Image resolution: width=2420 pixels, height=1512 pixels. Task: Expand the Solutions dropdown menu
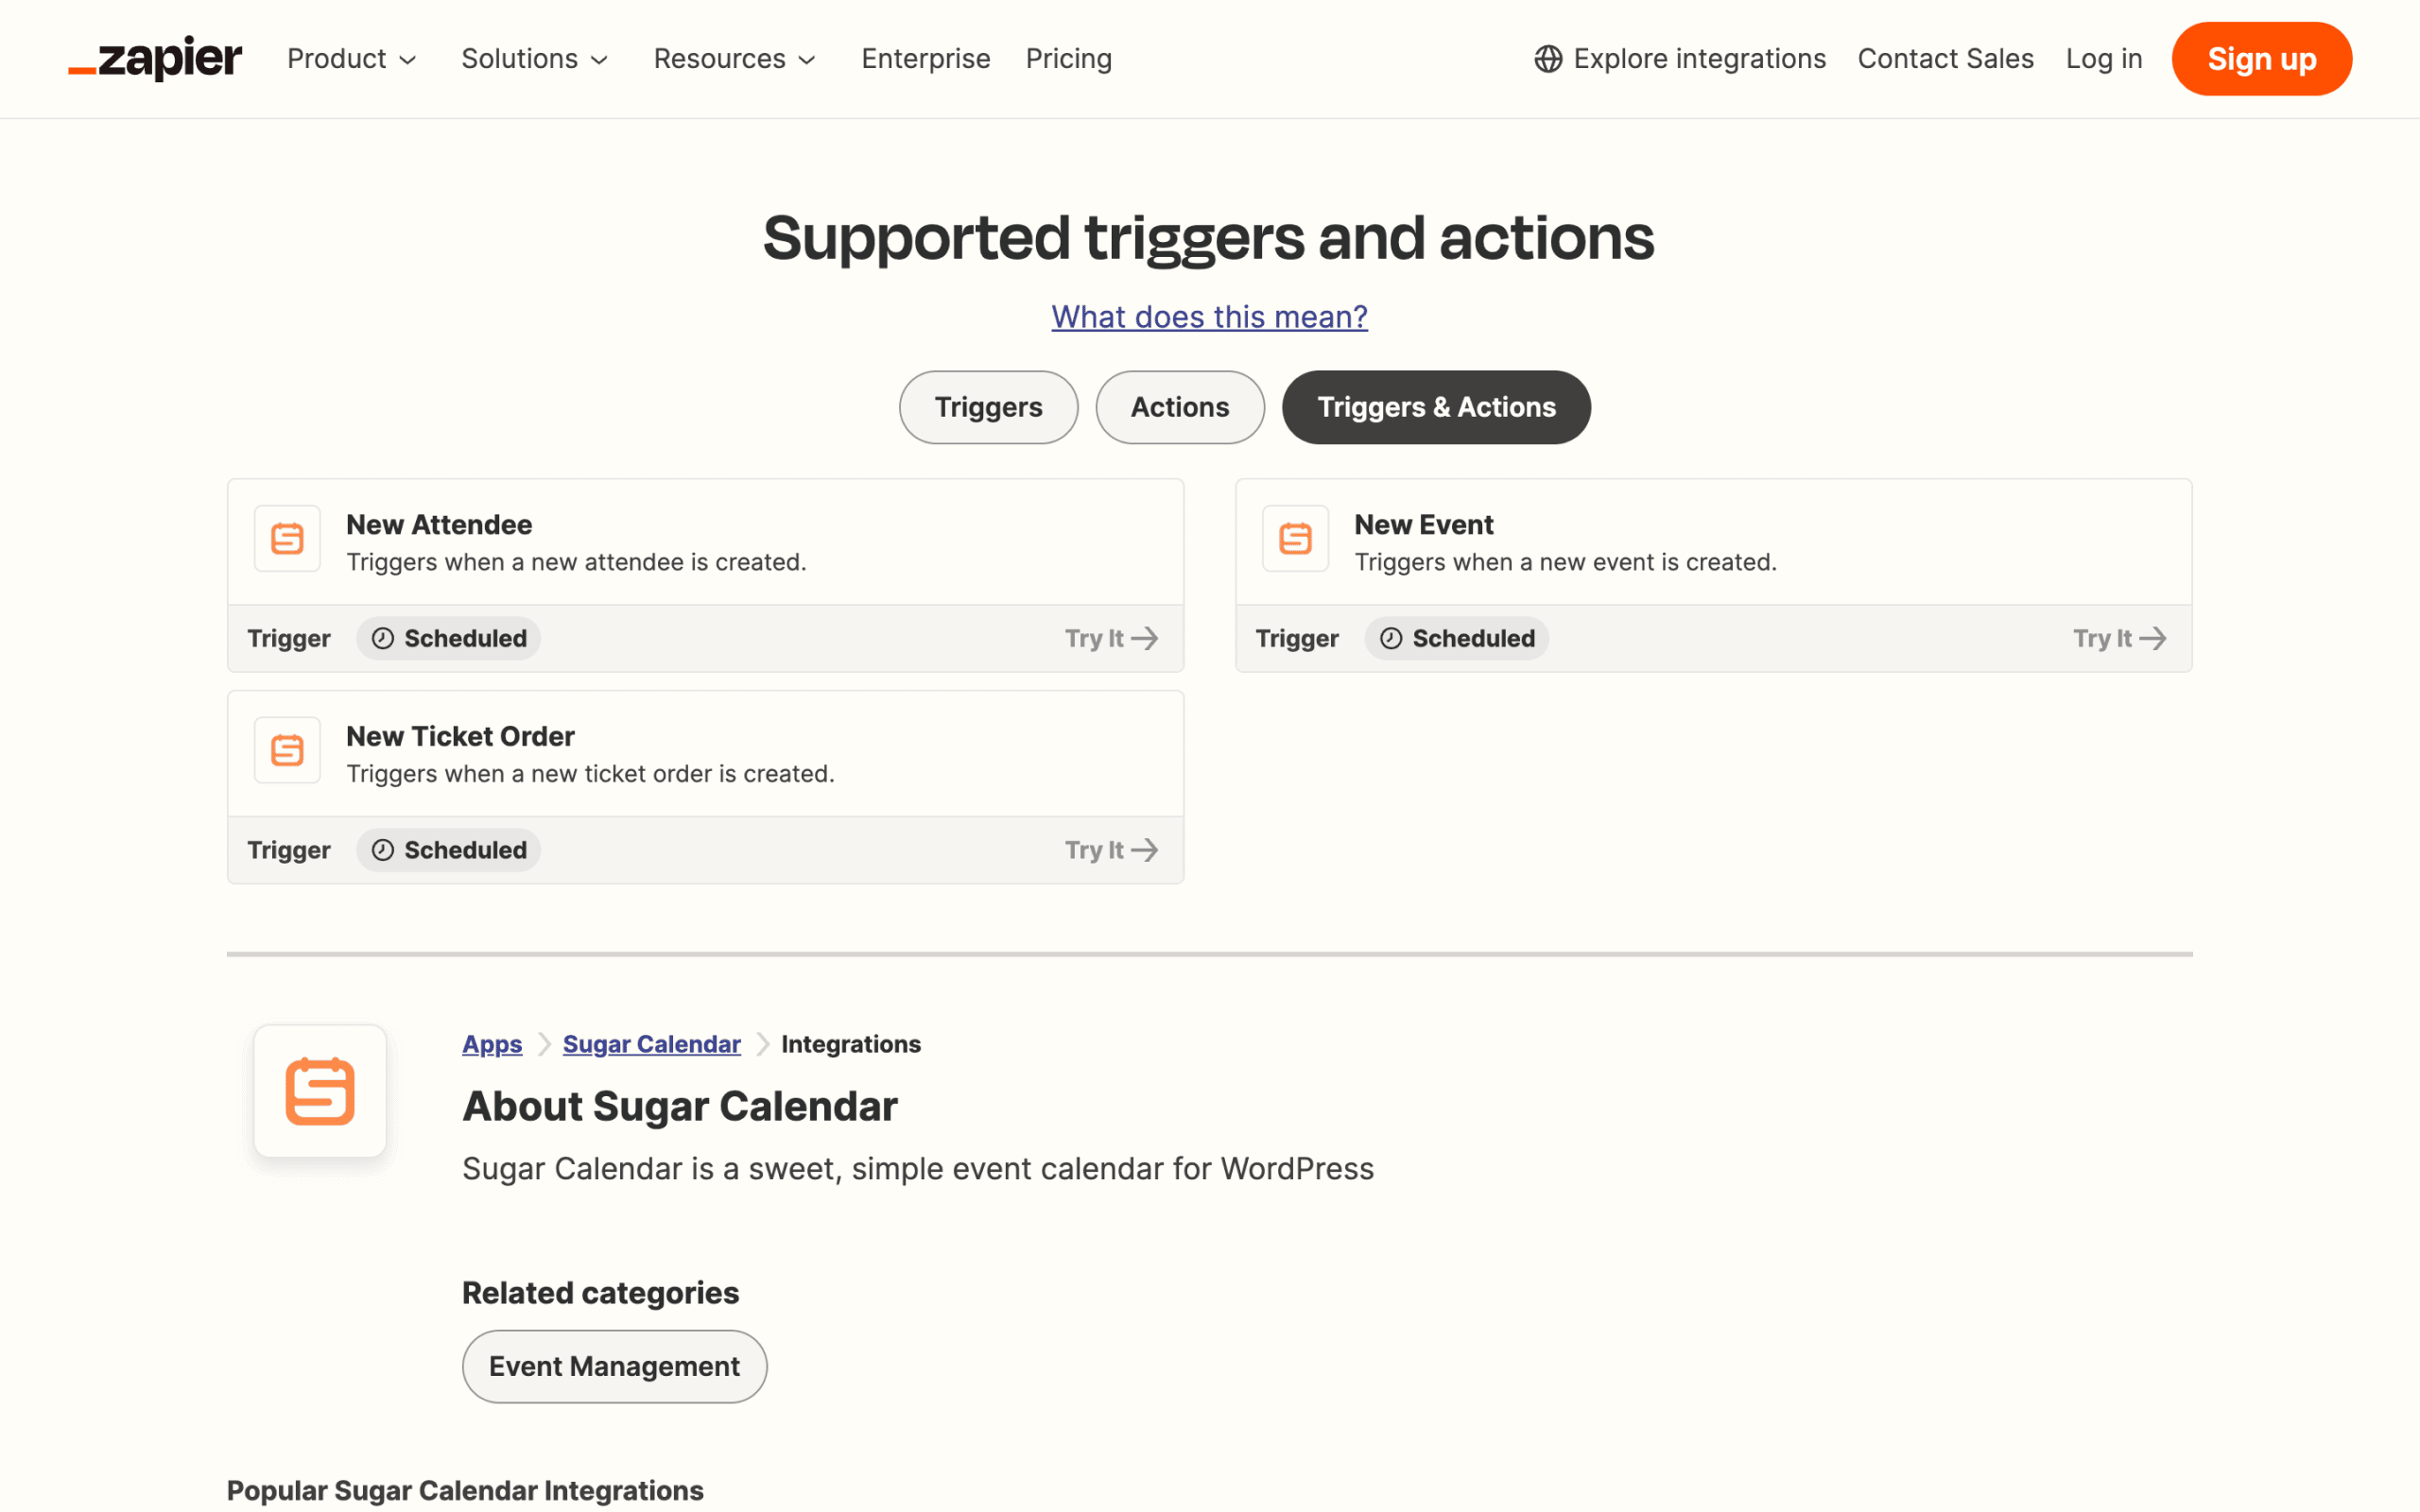pyautogui.click(x=534, y=59)
